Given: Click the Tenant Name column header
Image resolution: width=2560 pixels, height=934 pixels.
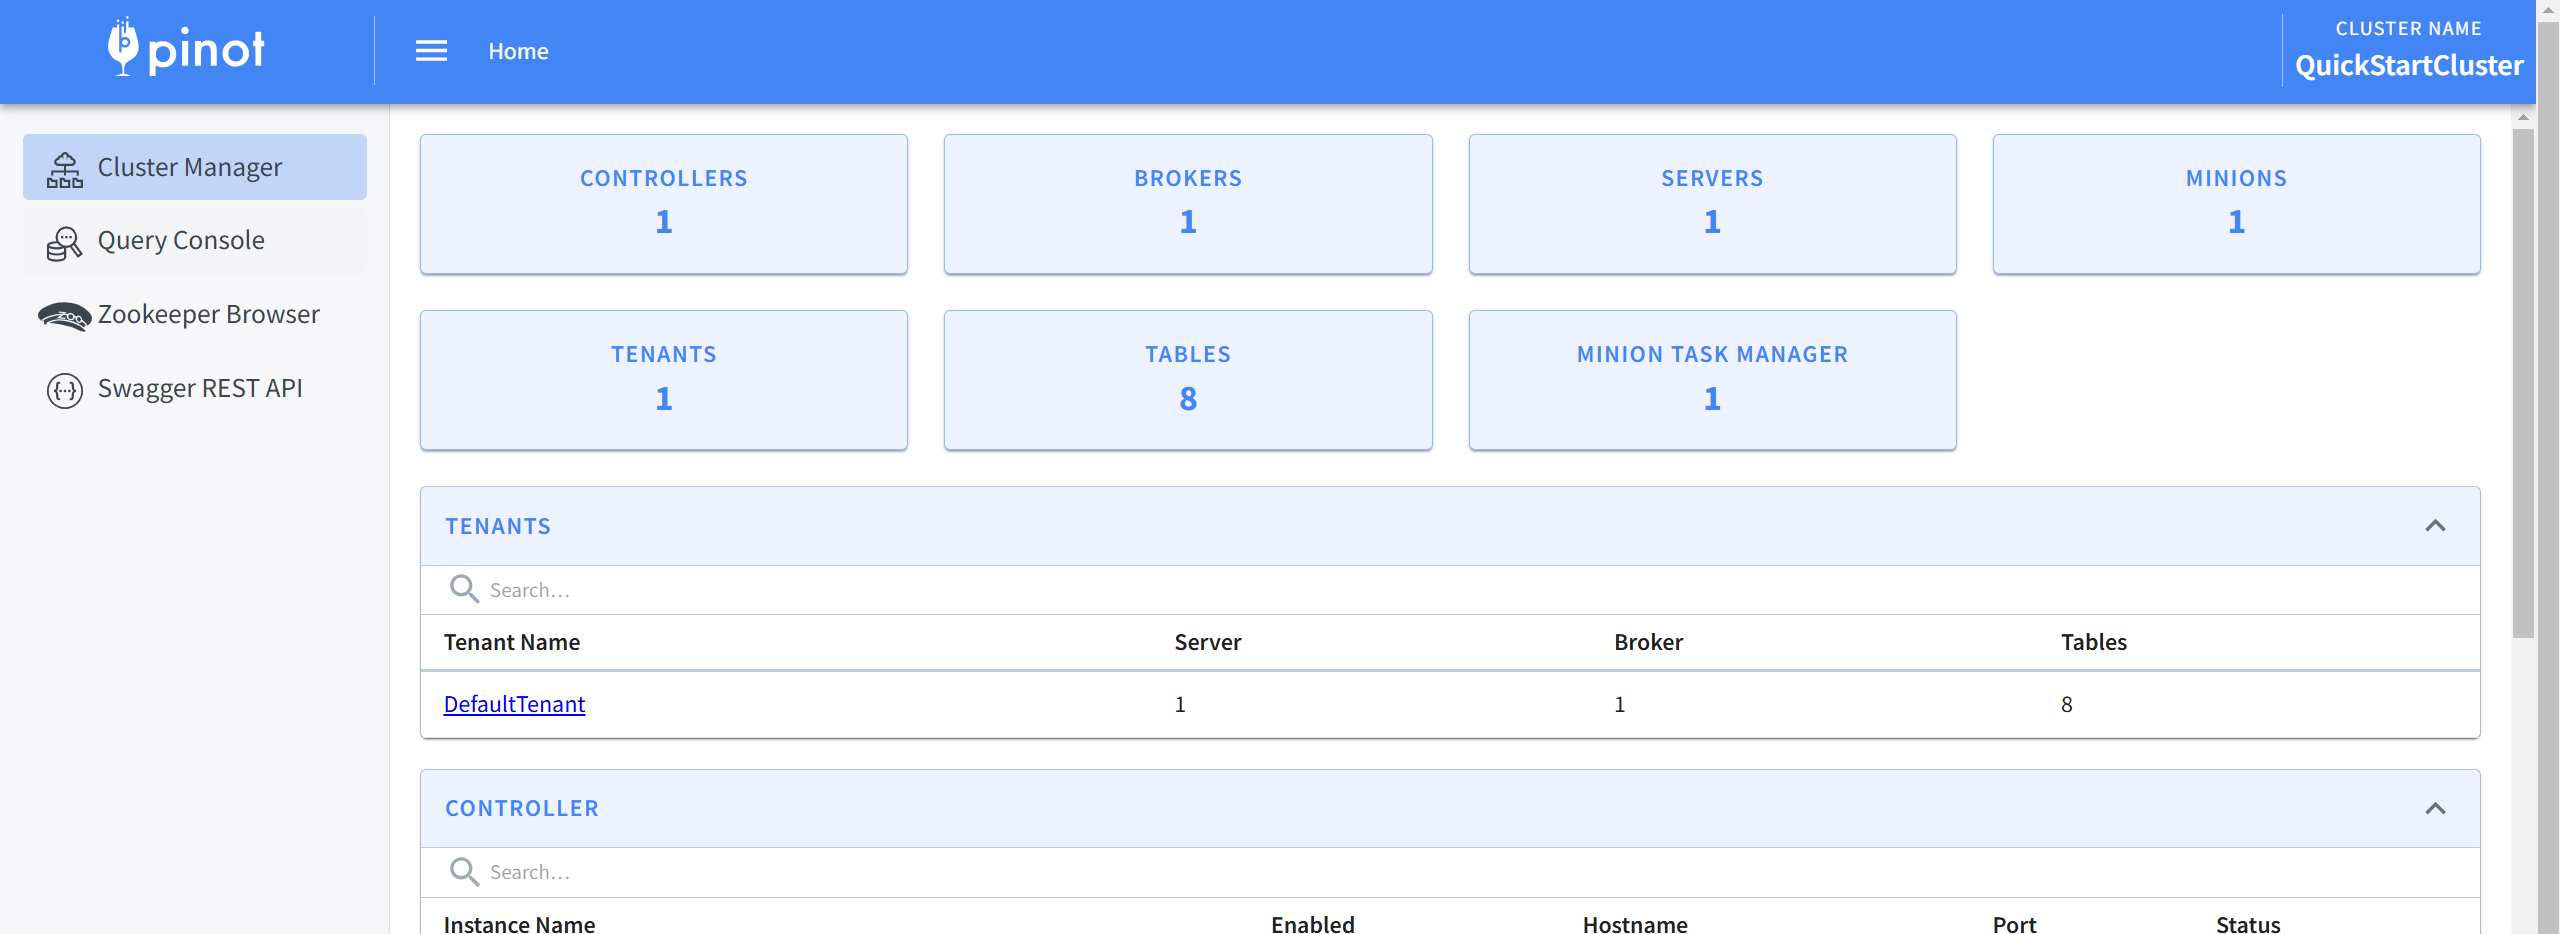Looking at the screenshot, I should coord(512,642).
